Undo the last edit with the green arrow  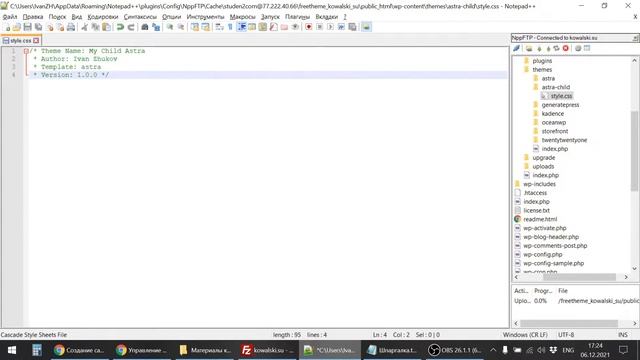click(120, 27)
